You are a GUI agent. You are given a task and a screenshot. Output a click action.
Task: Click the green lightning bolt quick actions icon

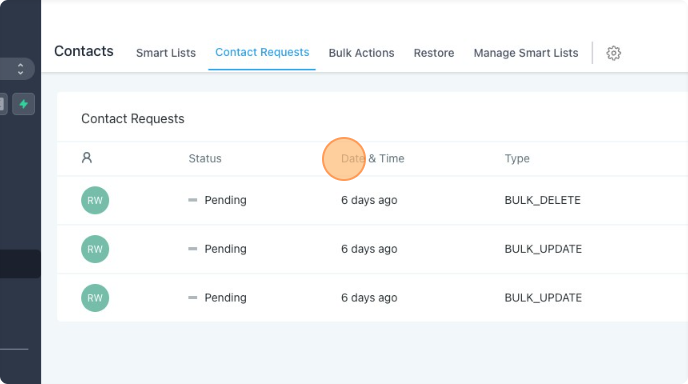pyautogui.click(x=23, y=104)
